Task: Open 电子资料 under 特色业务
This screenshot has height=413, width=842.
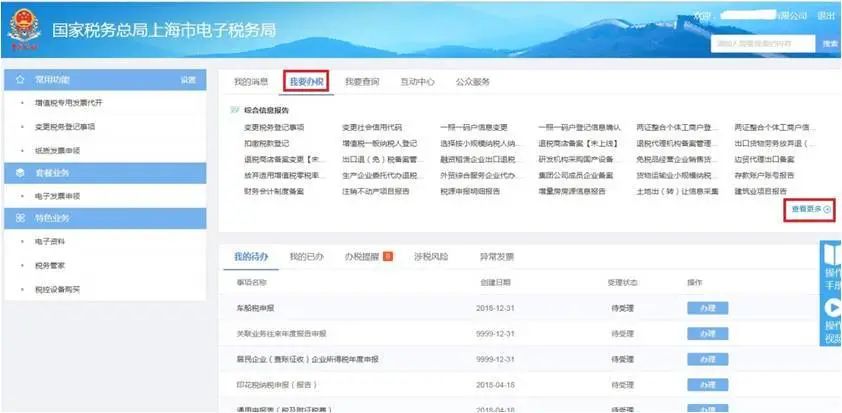Action: click(x=50, y=242)
